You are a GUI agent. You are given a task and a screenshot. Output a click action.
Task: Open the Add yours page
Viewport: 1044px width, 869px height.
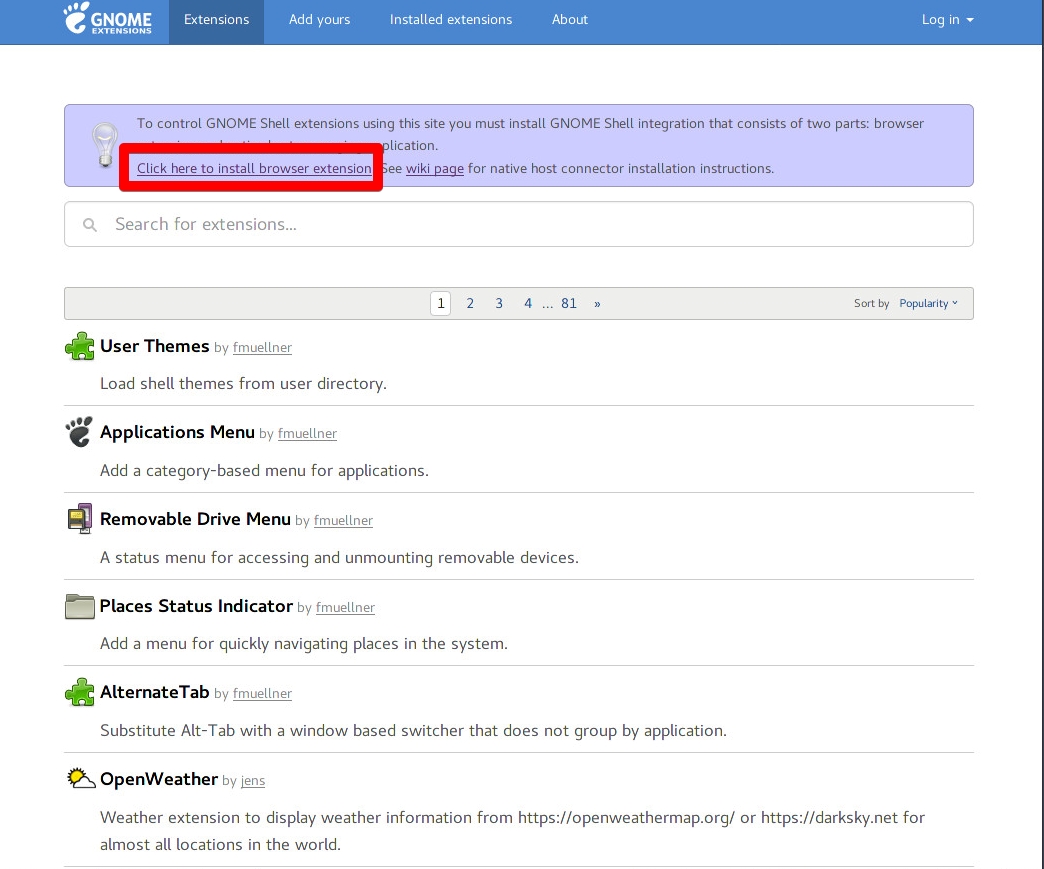click(320, 20)
